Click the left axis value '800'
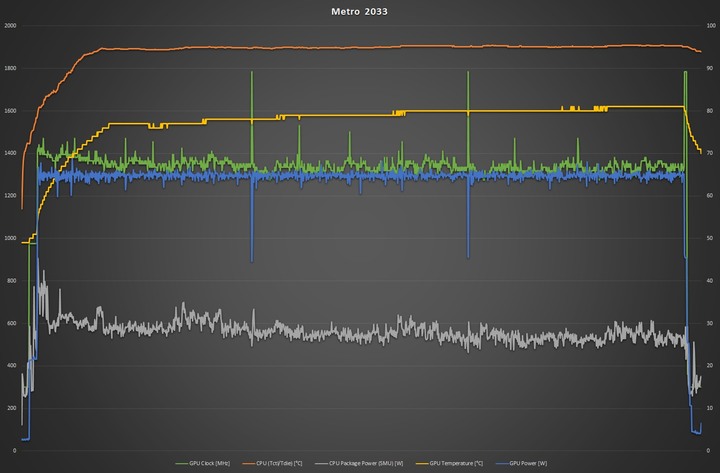Image resolution: width=720 pixels, height=473 pixels. click(x=11, y=281)
